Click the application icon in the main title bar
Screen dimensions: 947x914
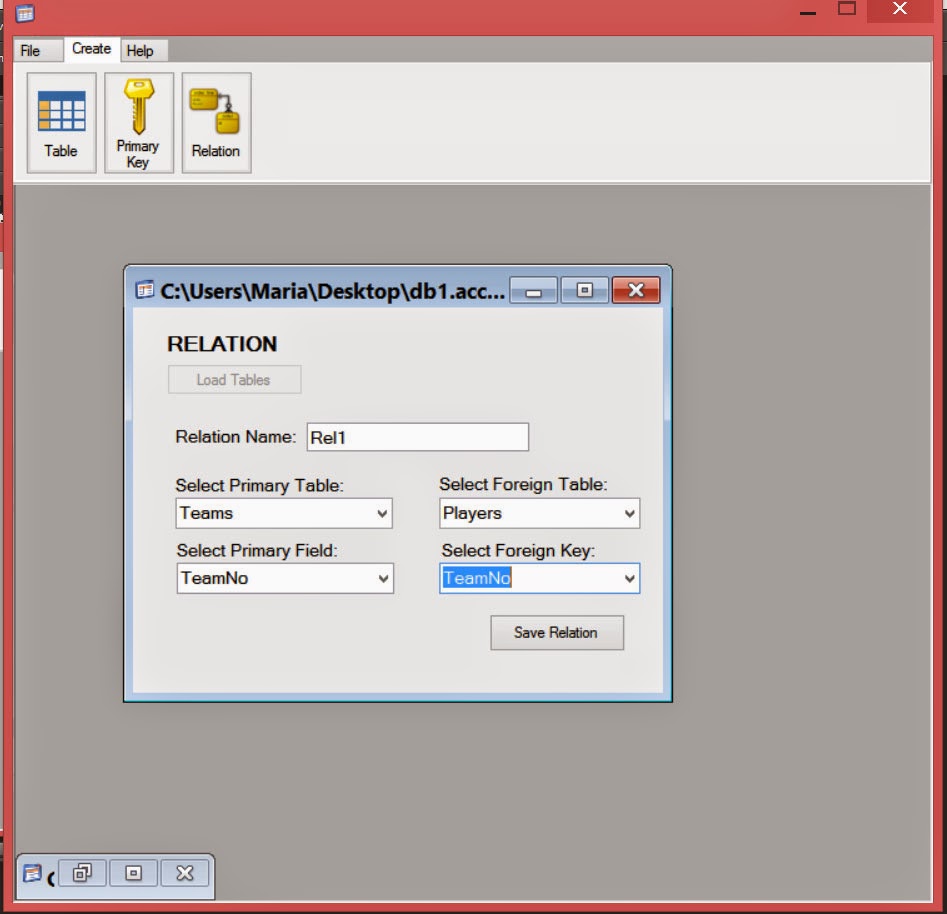pyautogui.click(x=22, y=14)
